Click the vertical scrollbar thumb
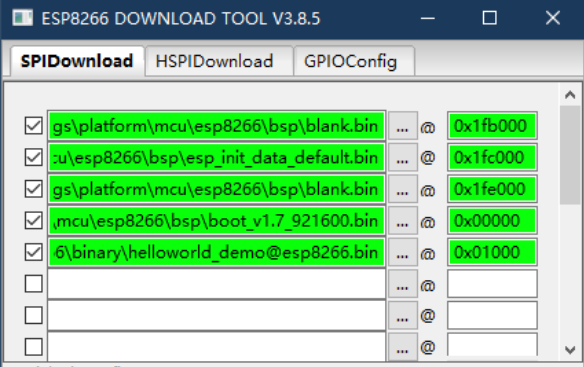584x367 pixels. [570, 155]
